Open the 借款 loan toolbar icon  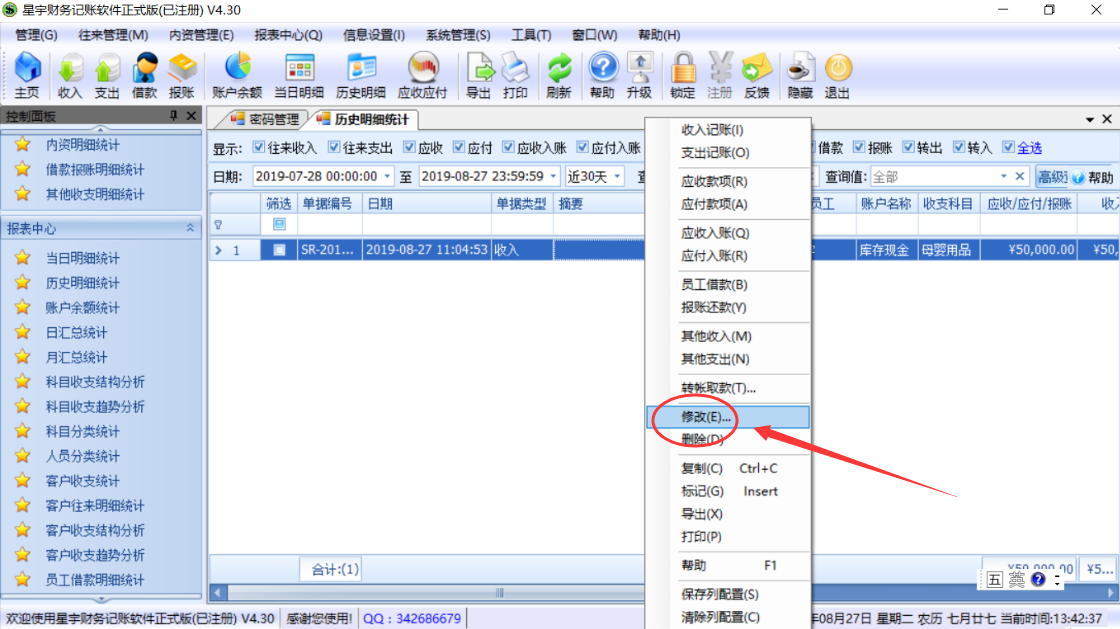coord(144,75)
